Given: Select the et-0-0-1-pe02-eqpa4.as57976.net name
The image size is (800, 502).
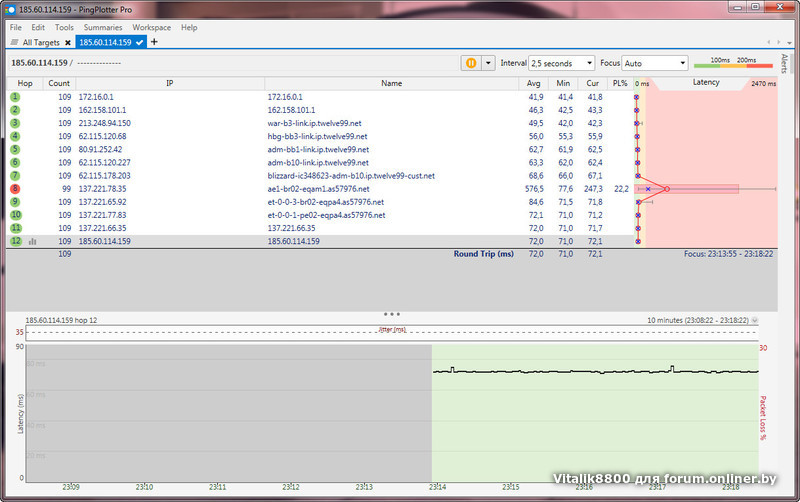Looking at the screenshot, I should (327, 215).
